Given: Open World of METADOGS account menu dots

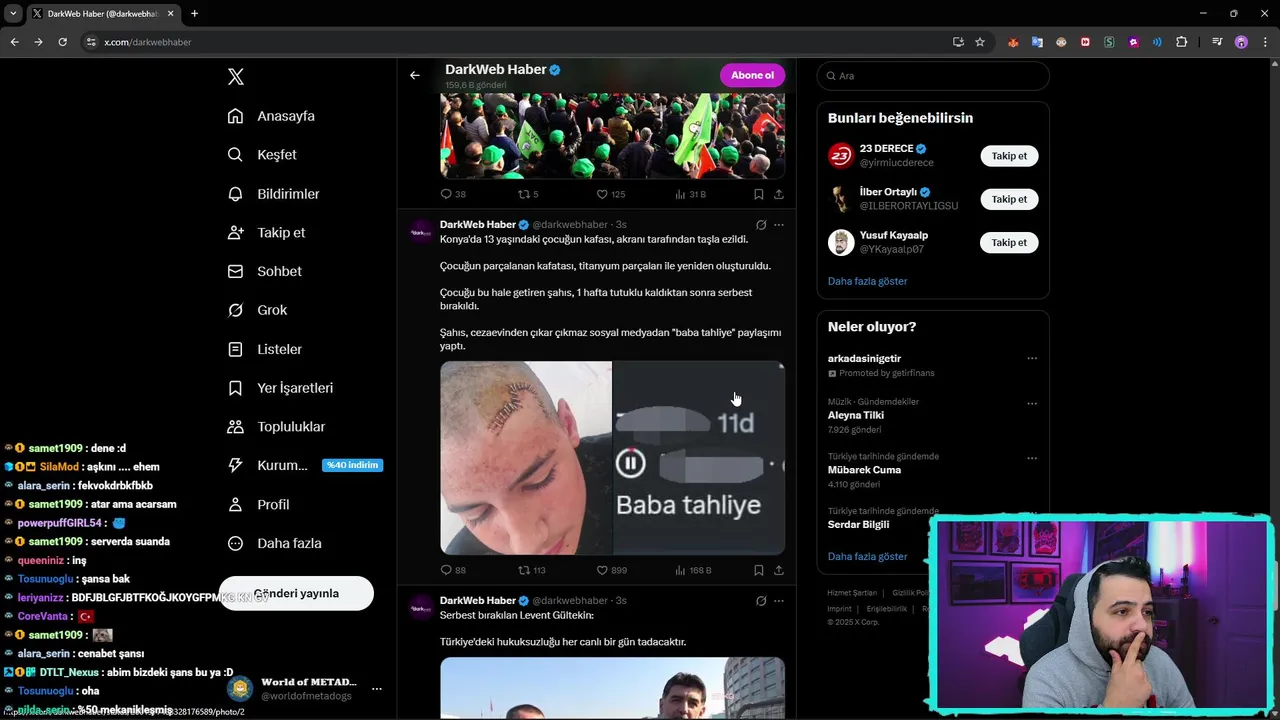Looking at the screenshot, I should pos(376,689).
